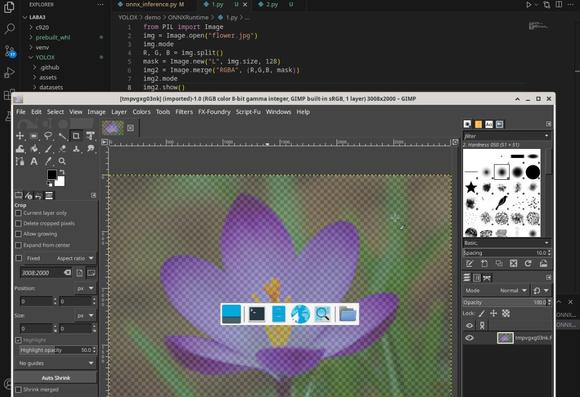Click the flower image tab thumbnail

pyautogui.click(x=113, y=128)
